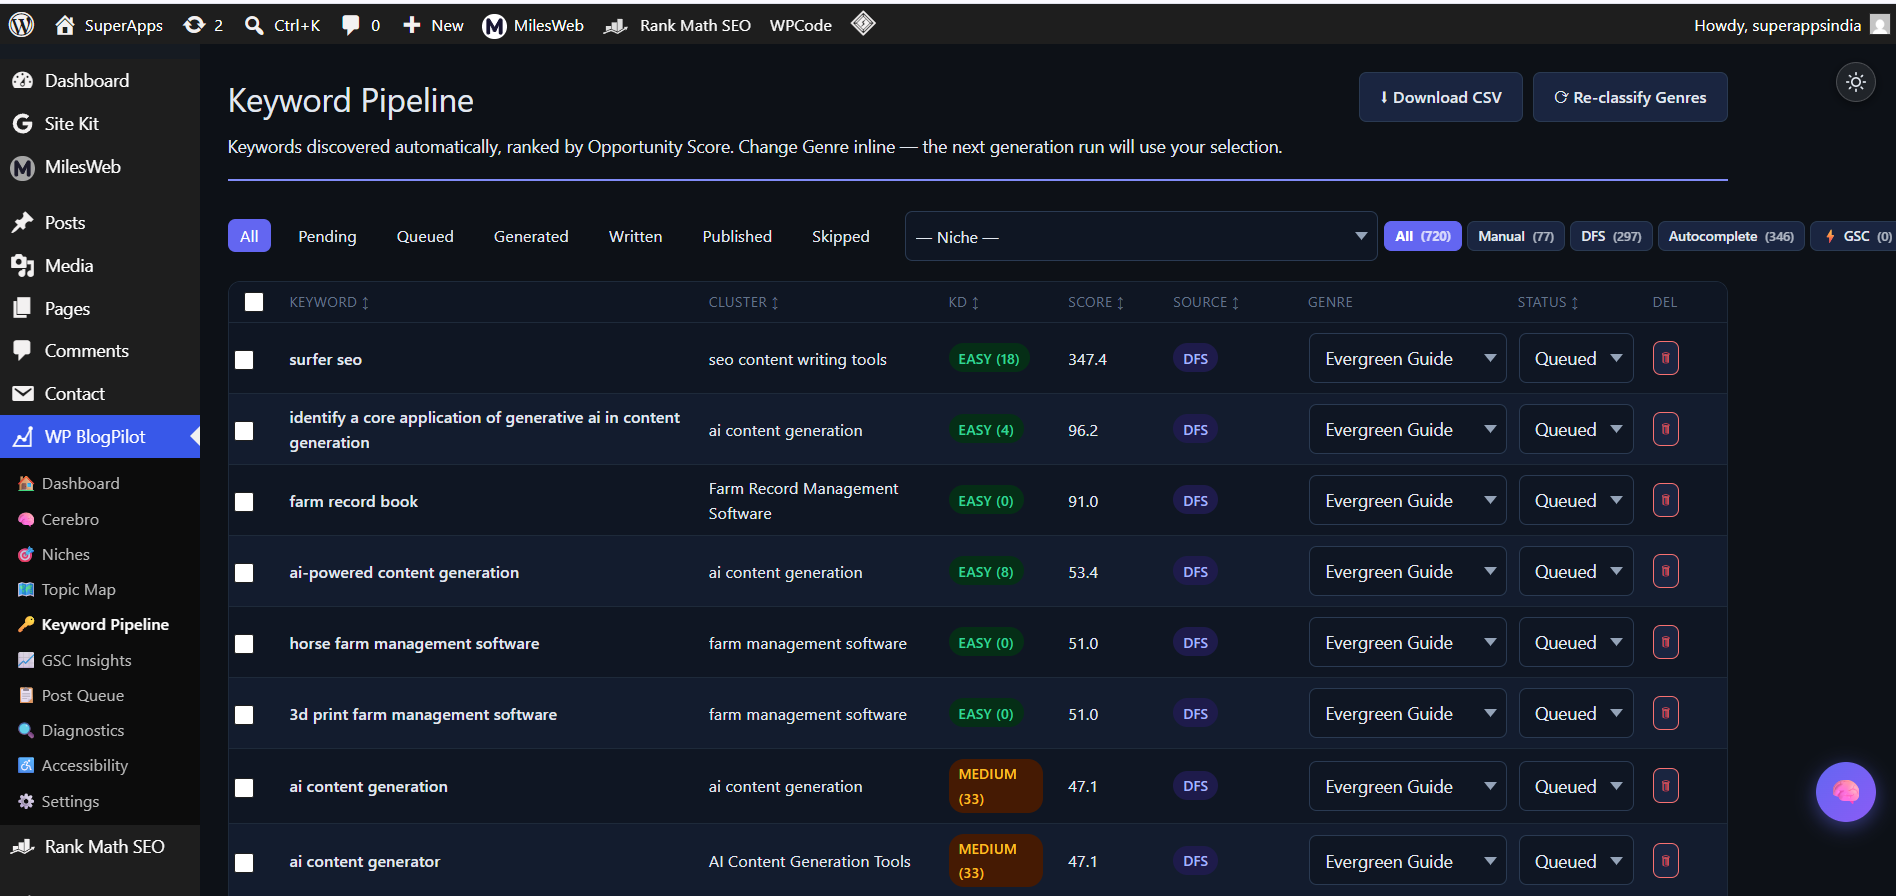
Task: Check ai-powered content generation checkbox
Action: 244,573
